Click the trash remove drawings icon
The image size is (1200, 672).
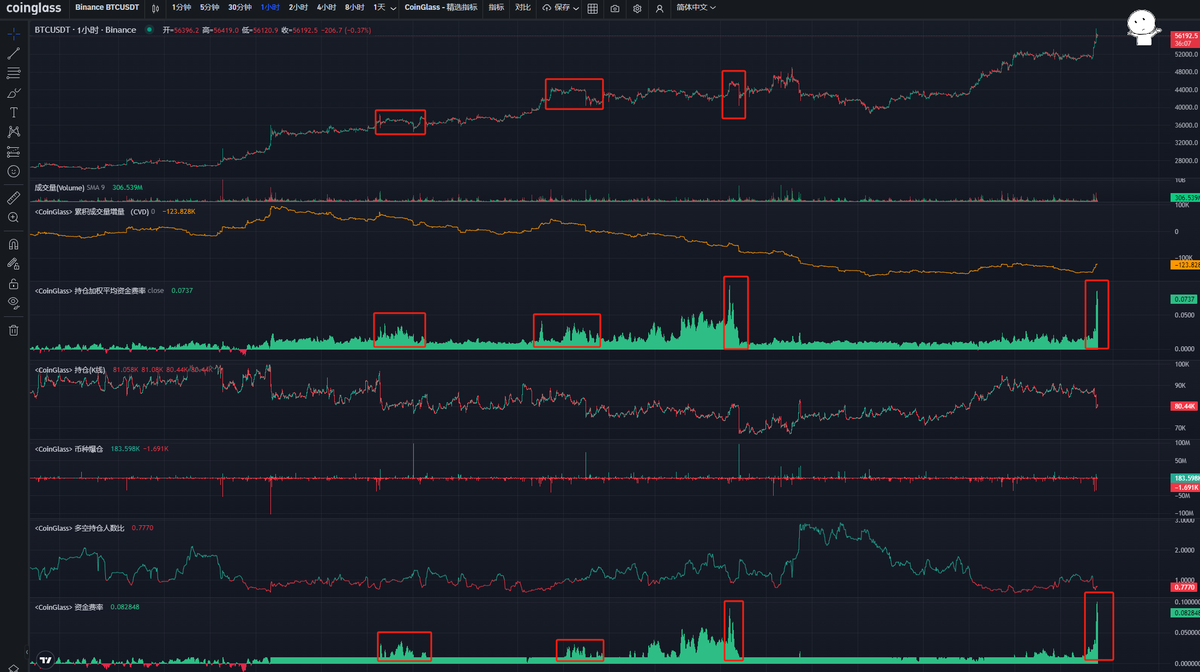pos(14,330)
